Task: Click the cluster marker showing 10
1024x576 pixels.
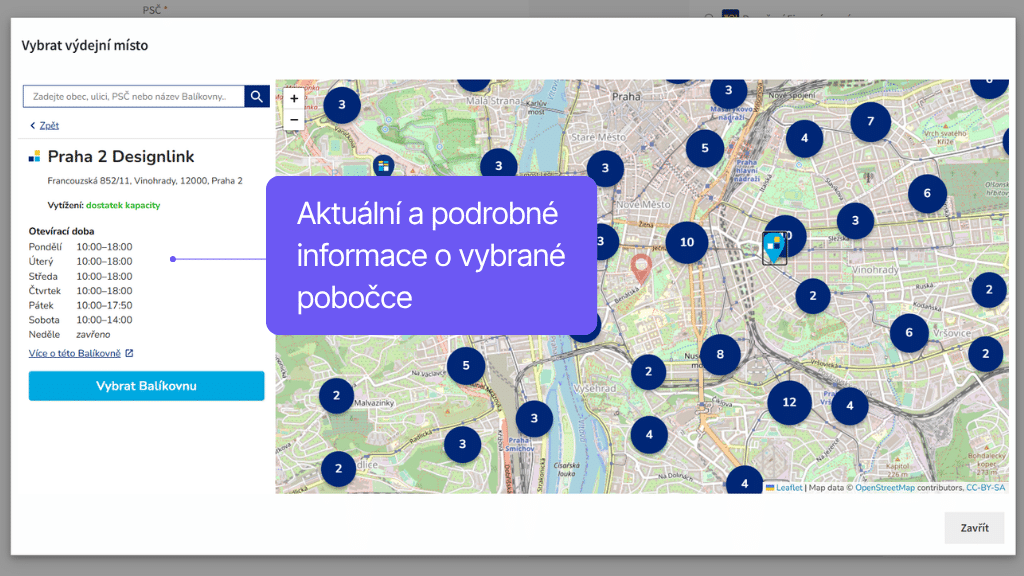Action: 687,242
